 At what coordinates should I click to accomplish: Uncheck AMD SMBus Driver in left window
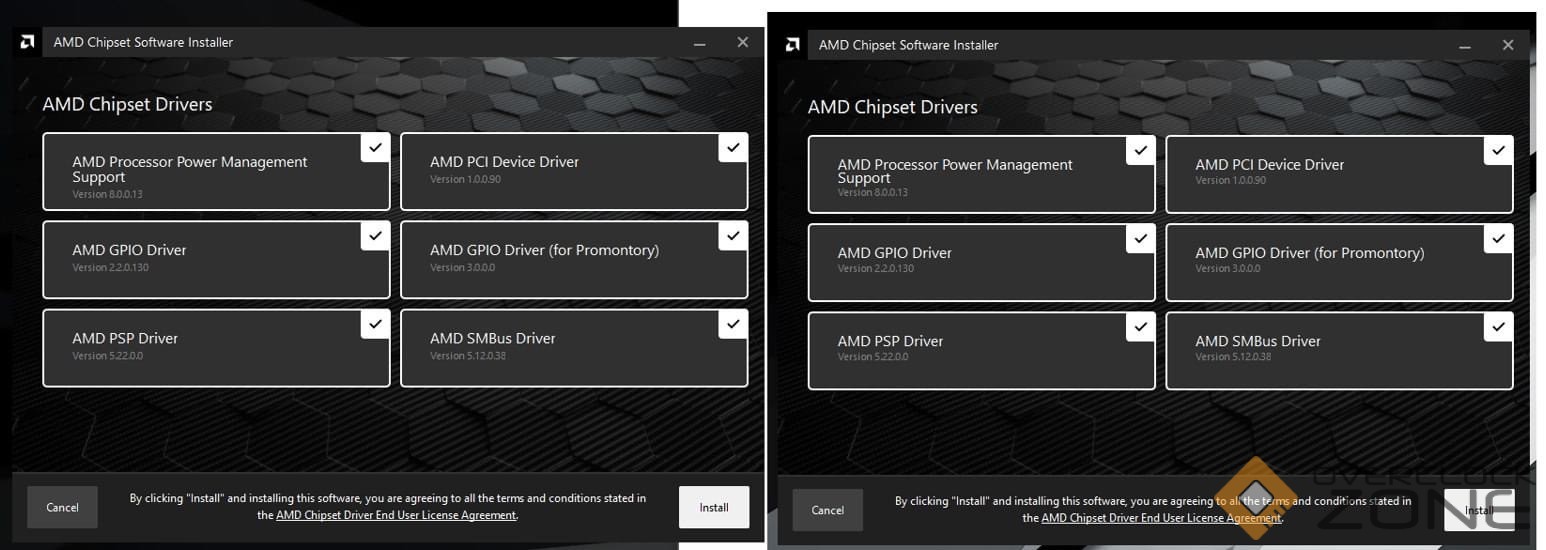[732, 324]
